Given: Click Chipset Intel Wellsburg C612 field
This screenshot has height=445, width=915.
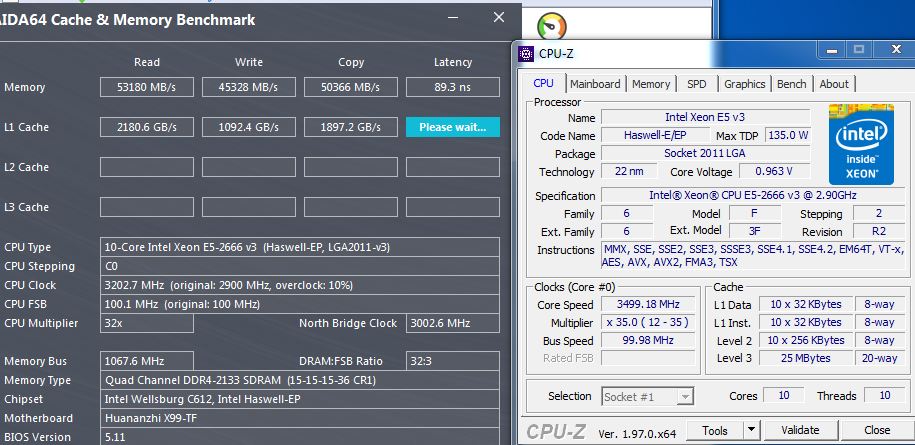Looking at the screenshot, I should click(299, 400).
